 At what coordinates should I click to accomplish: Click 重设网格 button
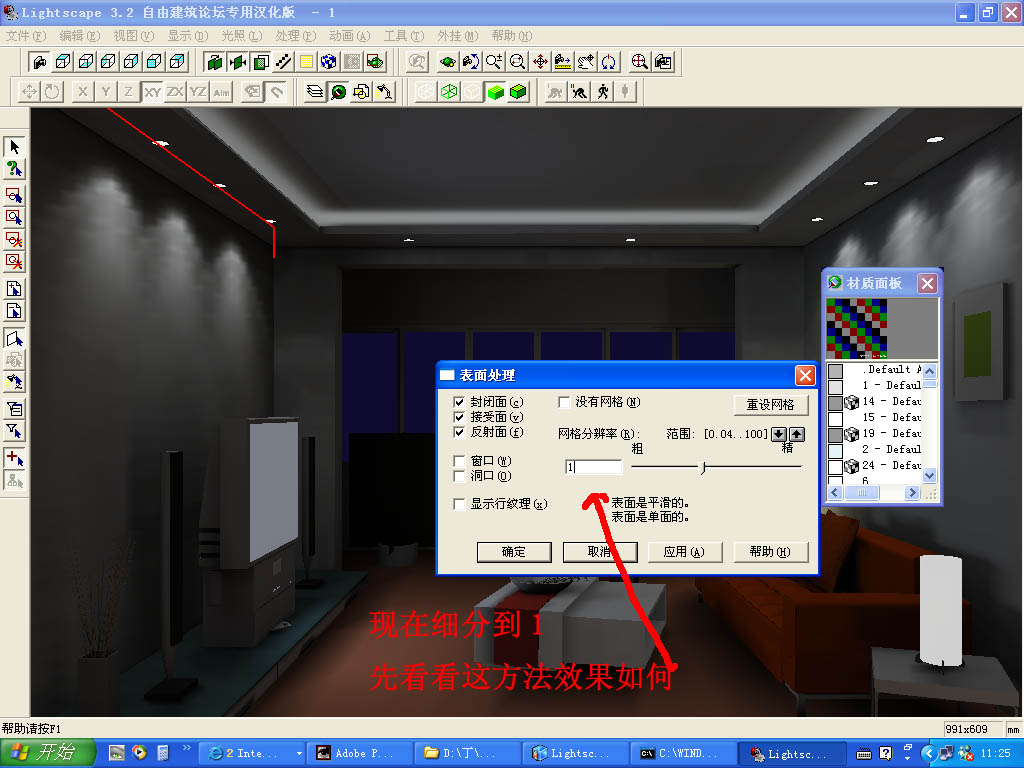[x=771, y=405]
